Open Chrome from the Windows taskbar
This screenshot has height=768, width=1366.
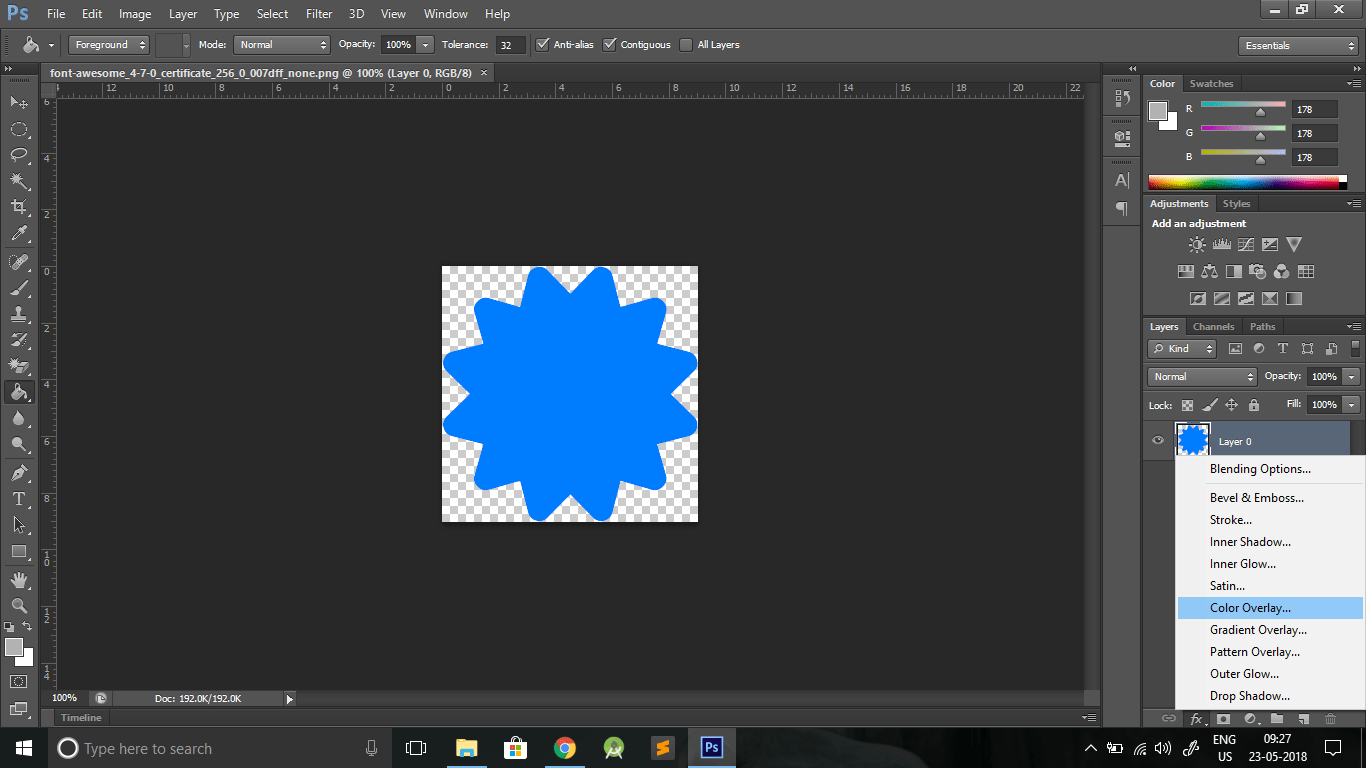click(x=565, y=748)
